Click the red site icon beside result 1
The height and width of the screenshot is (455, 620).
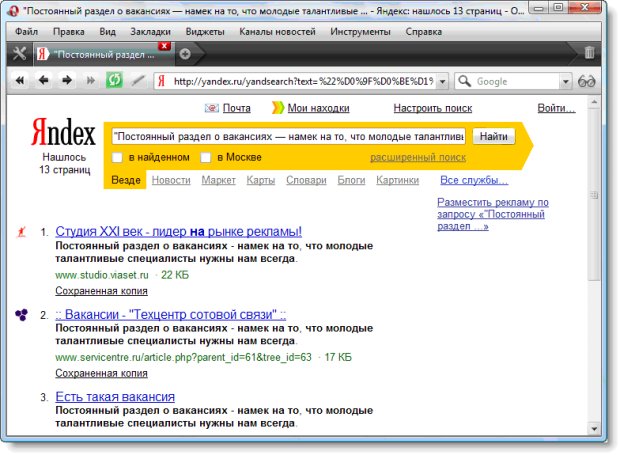click(21, 232)
